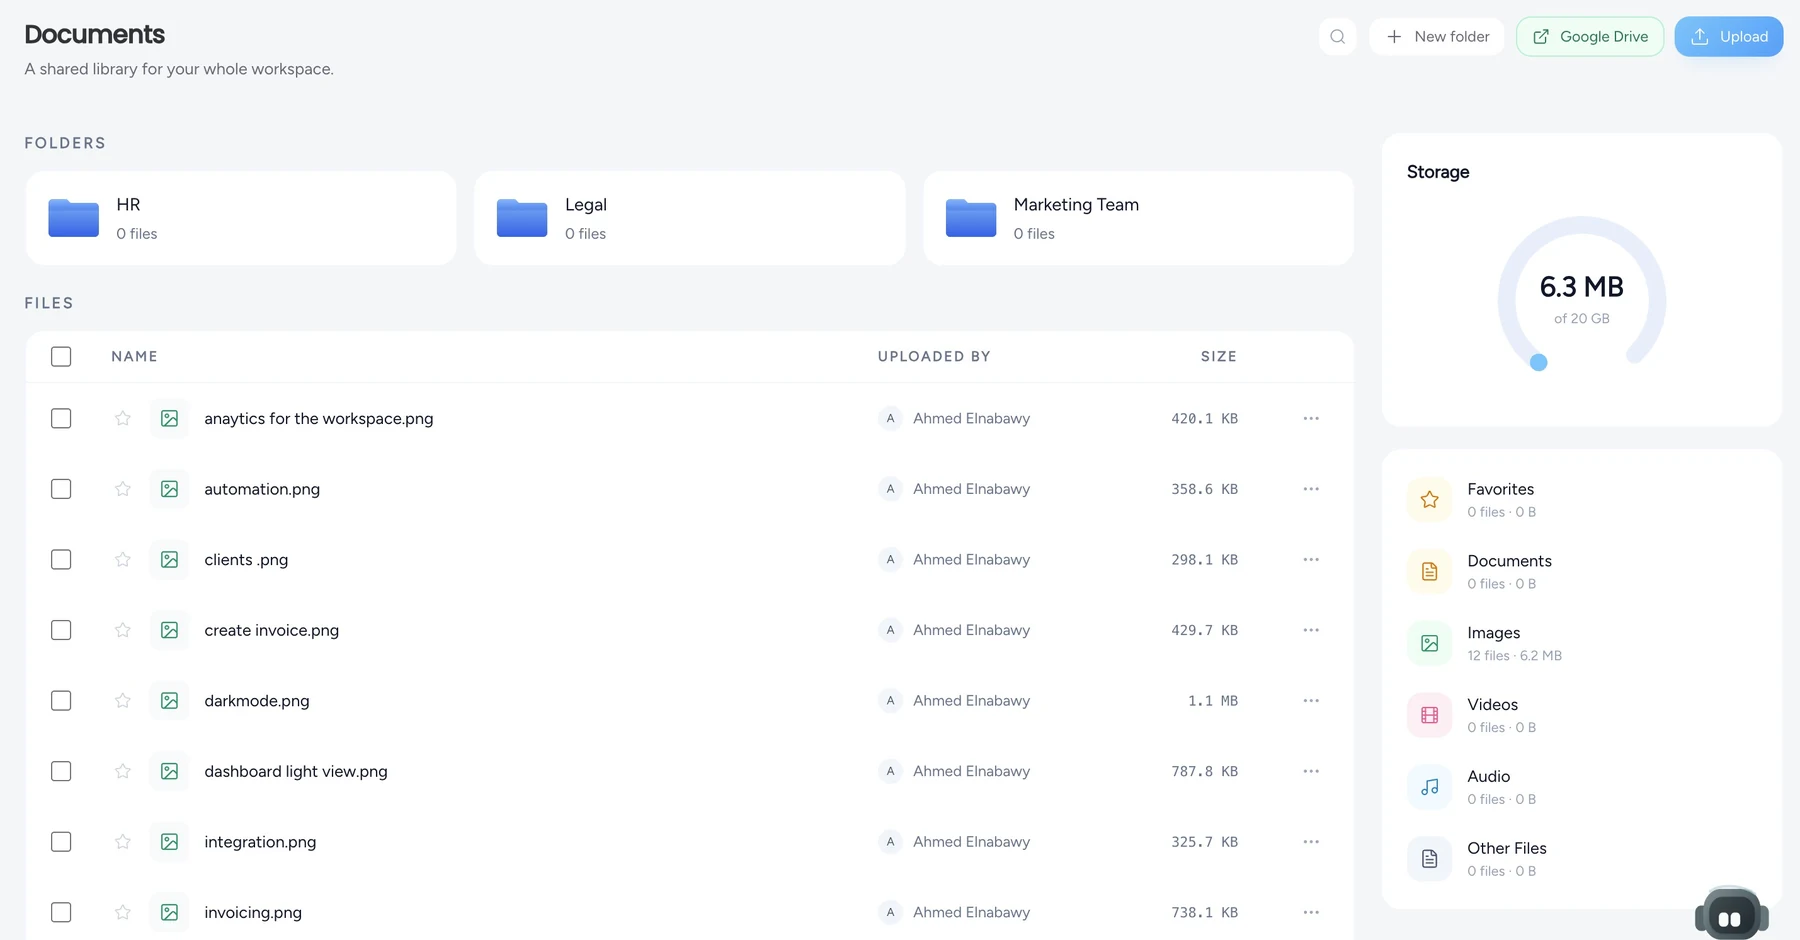Open more options for darkmode.png
The width and height of the screenshot is (1800, 940).
coord(1311,701)
